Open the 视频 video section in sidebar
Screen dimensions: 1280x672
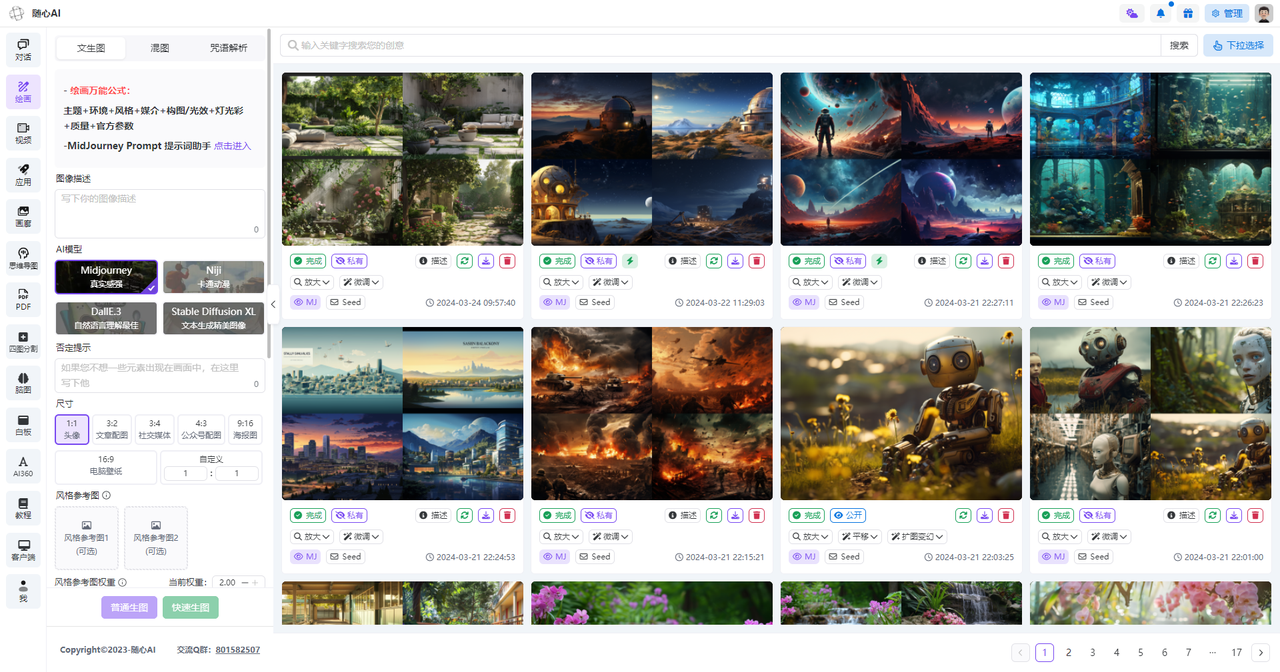[x=23, y=132]
